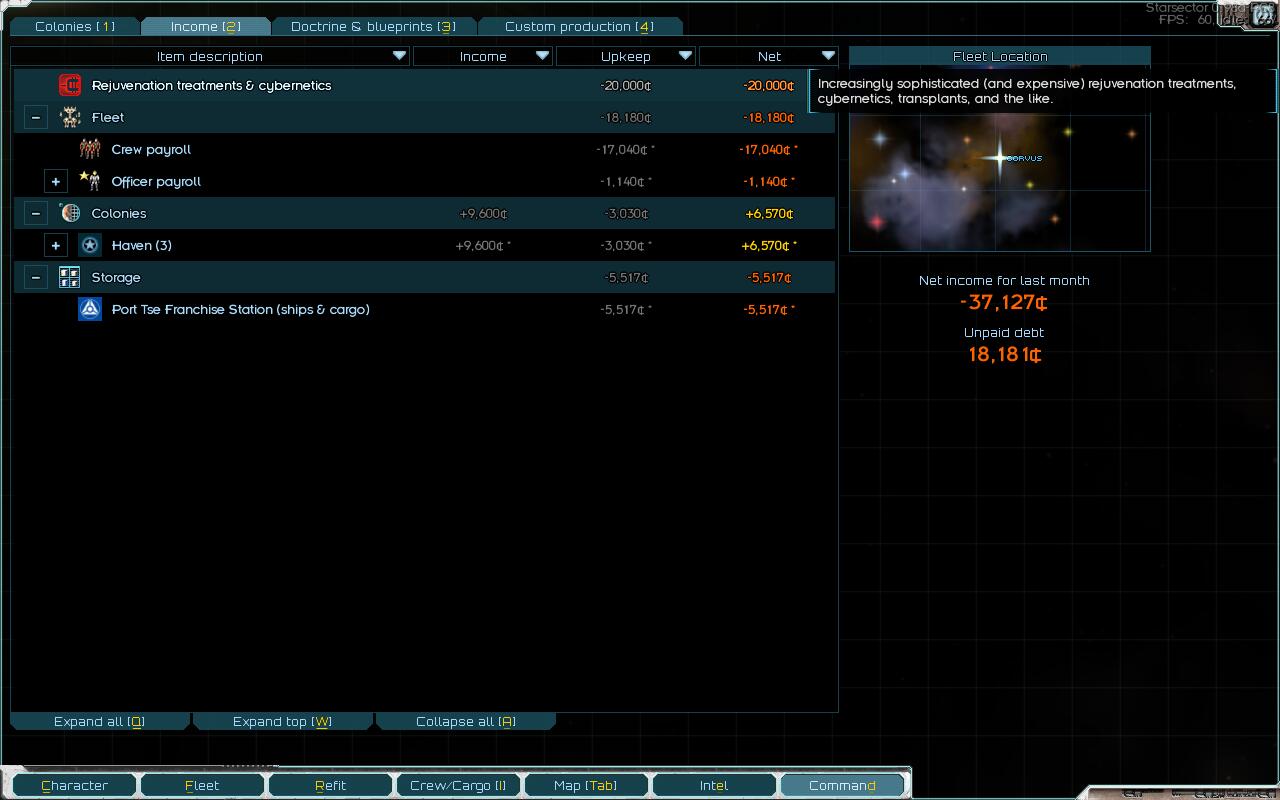Click the help icon in top-right corner
Viewport: 1280px width, 800px height.
click(1263, 14)
